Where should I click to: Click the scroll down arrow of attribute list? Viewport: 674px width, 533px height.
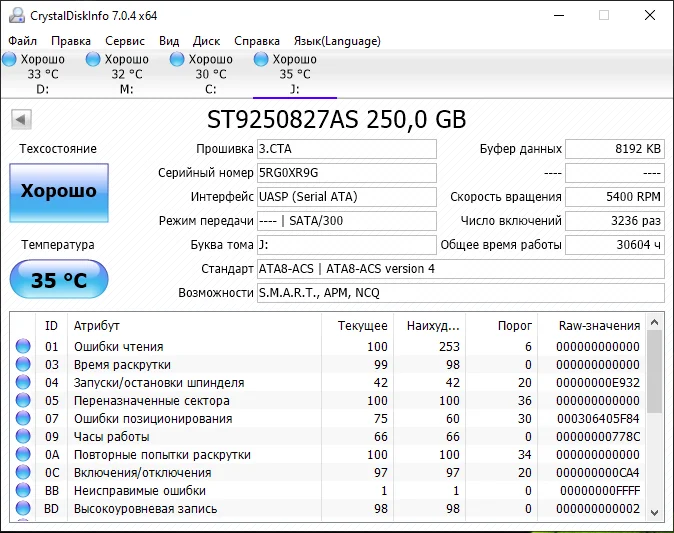654,512
